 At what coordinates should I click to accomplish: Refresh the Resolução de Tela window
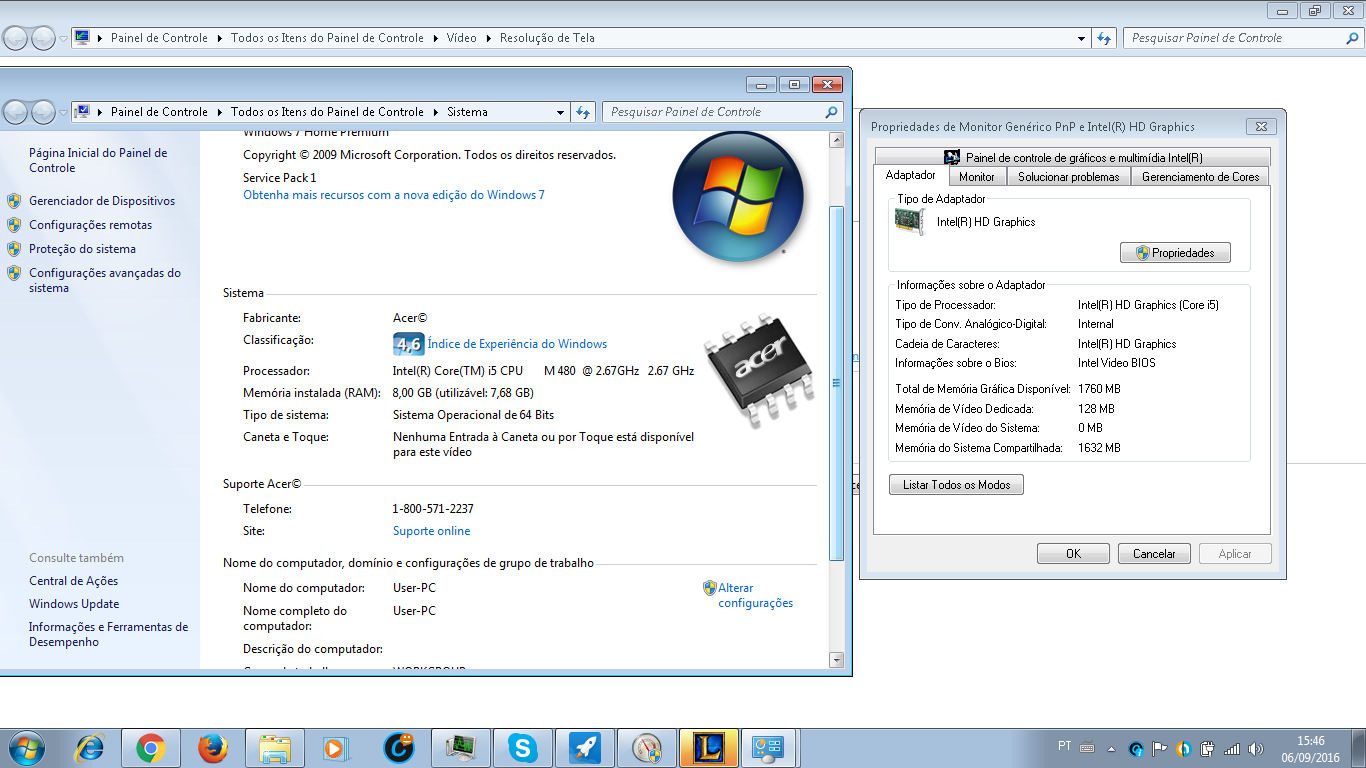1104,38
